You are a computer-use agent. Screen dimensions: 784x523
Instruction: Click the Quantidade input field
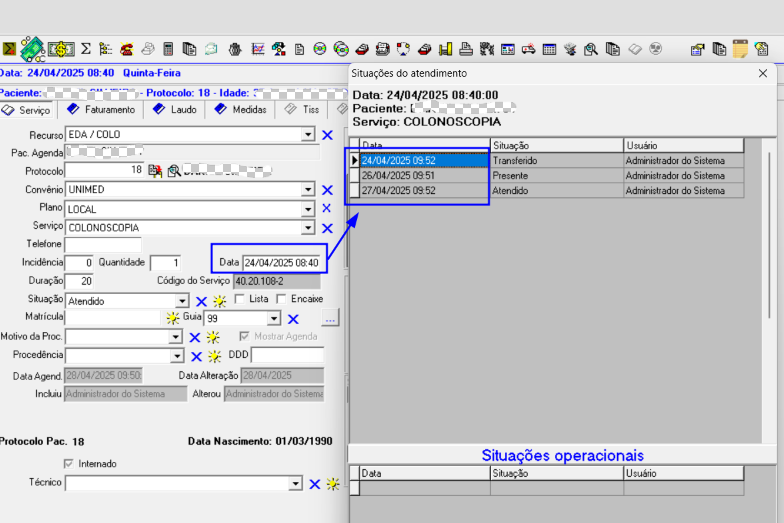coord(166,263)
